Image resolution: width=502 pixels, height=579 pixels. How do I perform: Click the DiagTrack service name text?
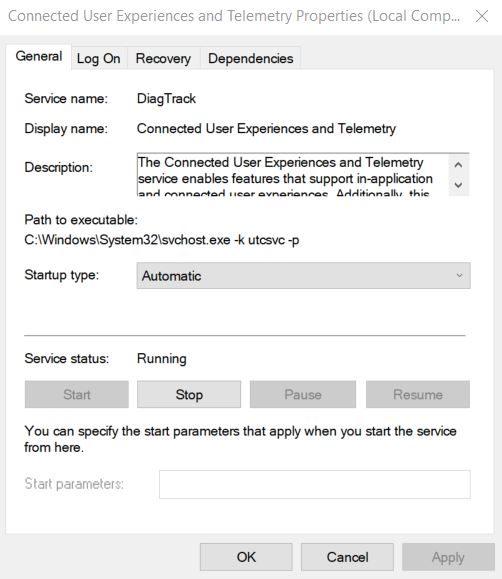[166, 99]
